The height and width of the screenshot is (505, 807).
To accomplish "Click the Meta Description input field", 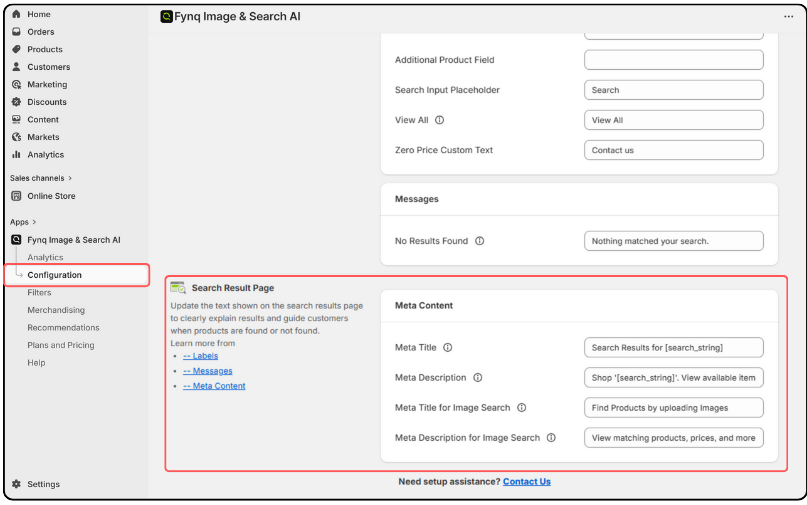I will (674, 377).
